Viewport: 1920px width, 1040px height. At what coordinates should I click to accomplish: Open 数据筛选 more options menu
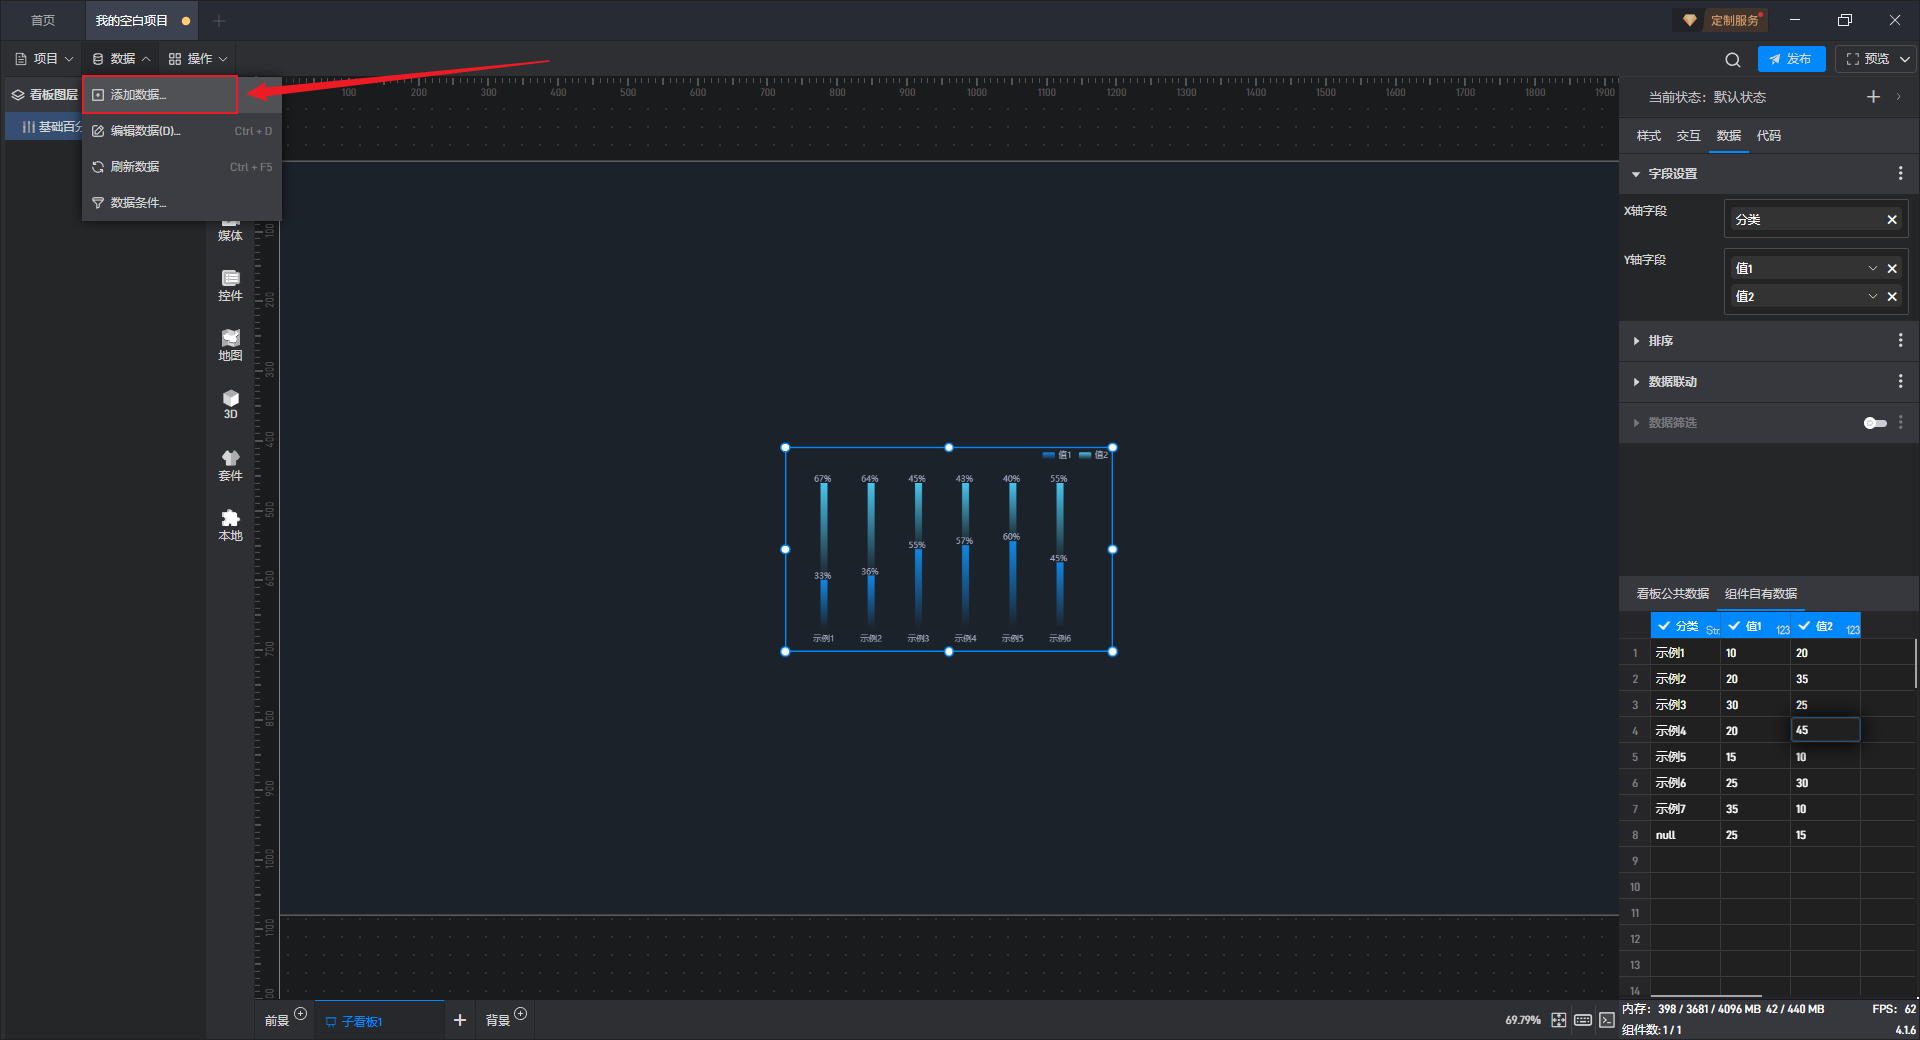1901,423
